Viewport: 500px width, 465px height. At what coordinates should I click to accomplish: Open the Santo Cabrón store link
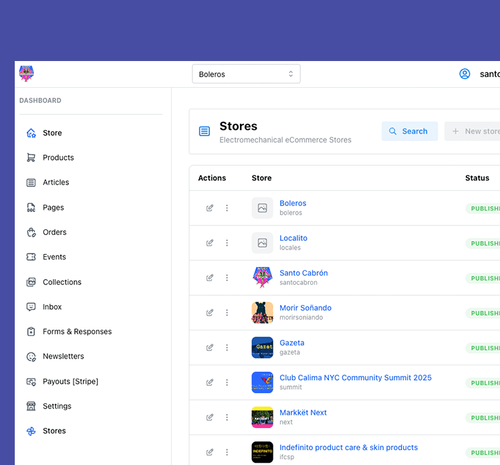[x=304, y=273]
